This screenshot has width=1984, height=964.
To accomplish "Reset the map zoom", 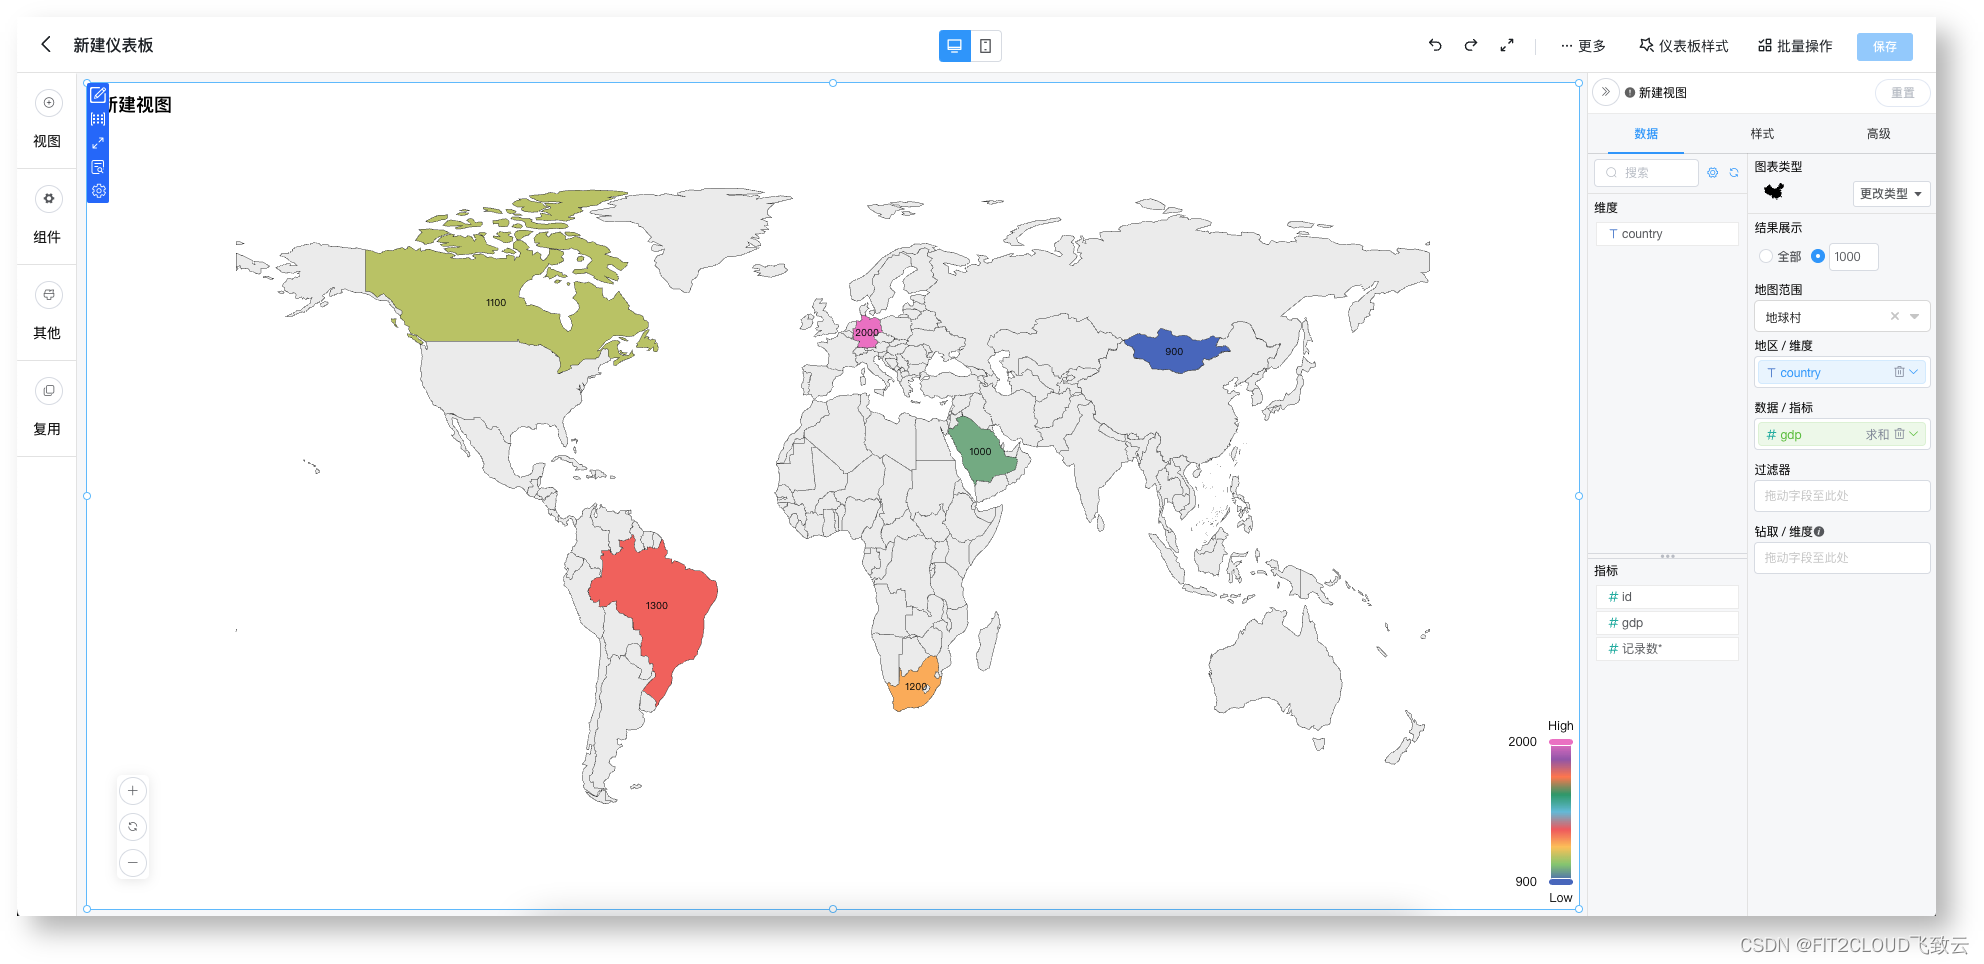I will pos(133,827).
